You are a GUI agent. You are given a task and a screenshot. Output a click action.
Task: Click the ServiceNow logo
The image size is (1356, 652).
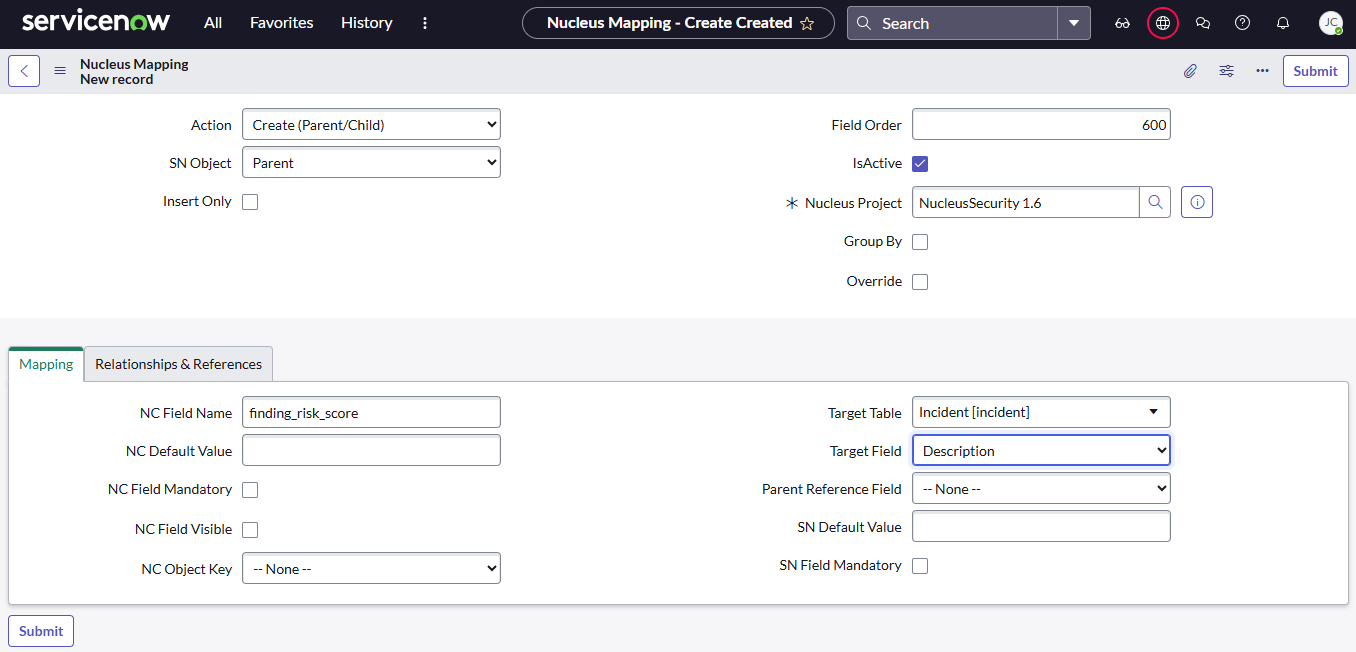[96, 22]
